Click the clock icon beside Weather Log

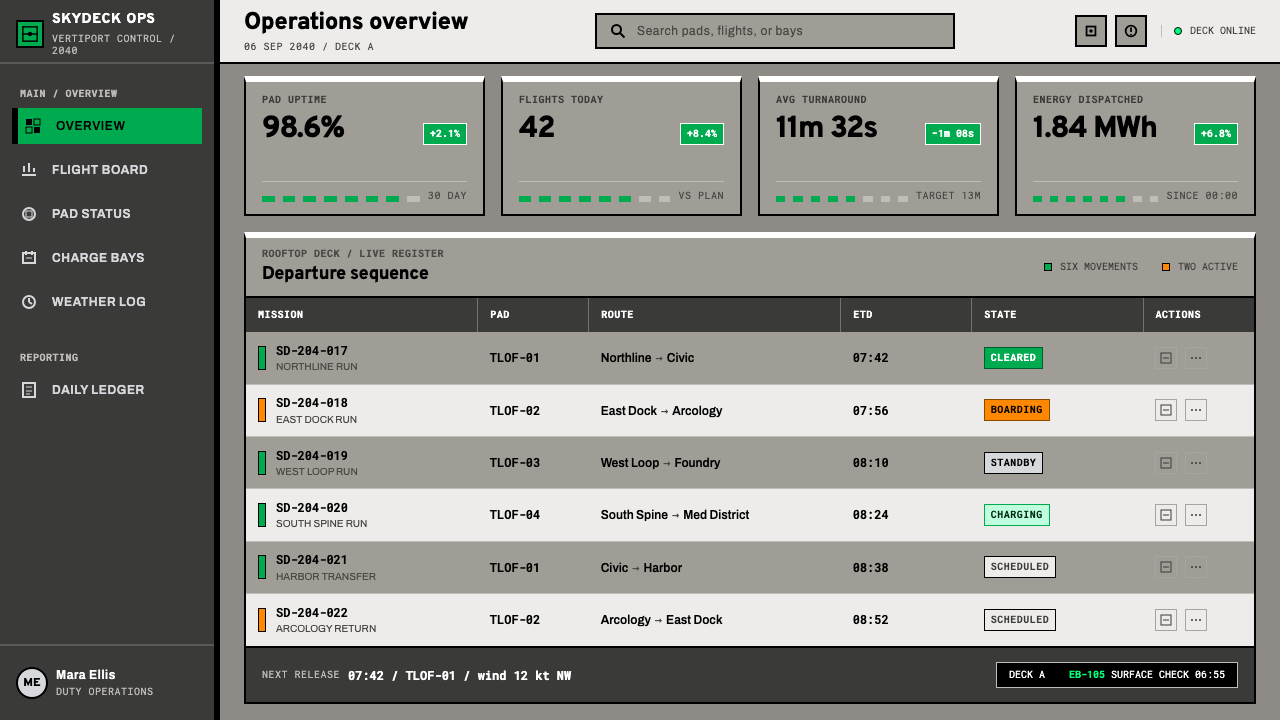[x=29, y=302]
